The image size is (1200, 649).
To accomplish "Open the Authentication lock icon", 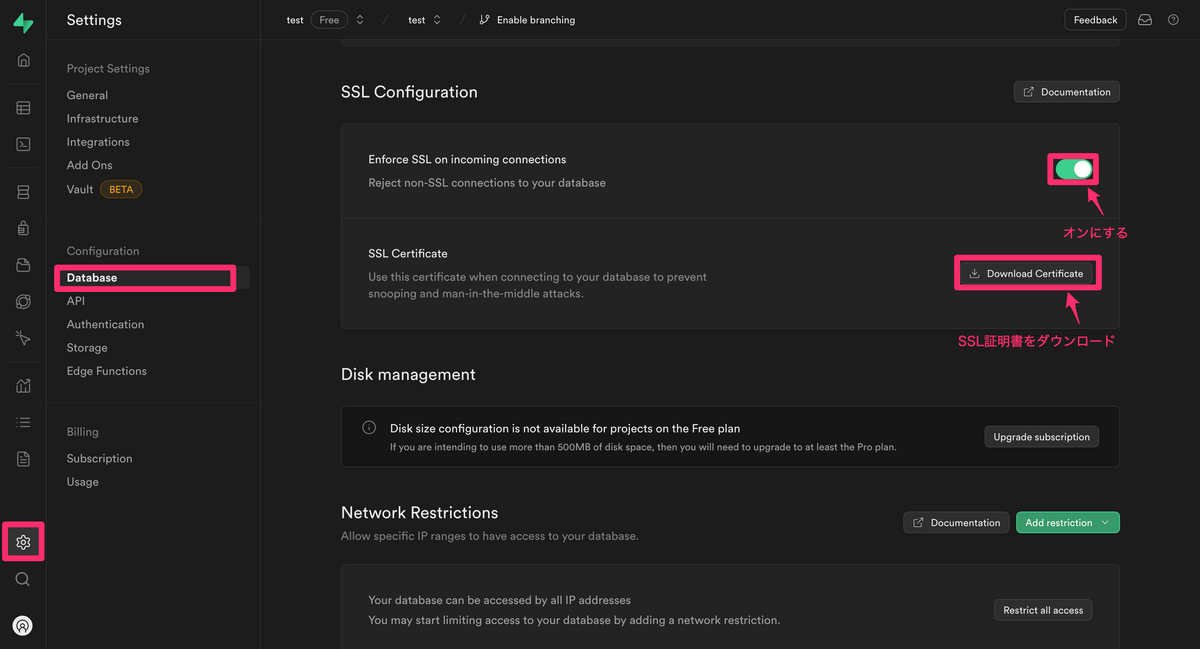I will pos(23,228).
